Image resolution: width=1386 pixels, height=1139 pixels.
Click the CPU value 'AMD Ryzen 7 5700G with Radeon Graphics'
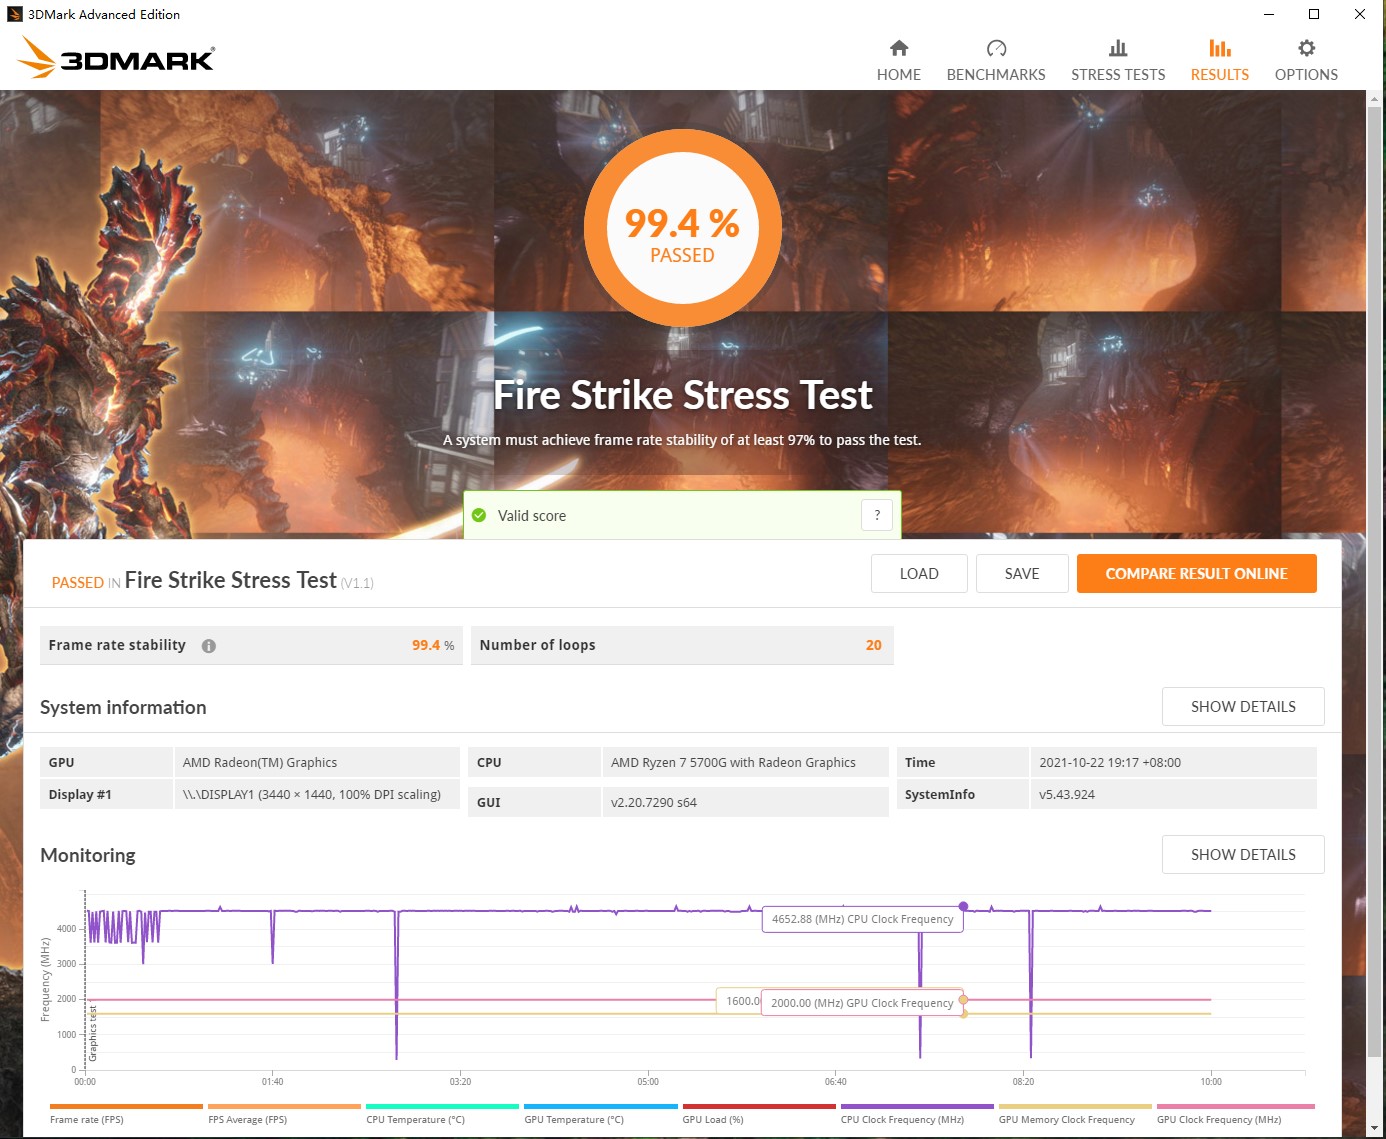(733, 762)
